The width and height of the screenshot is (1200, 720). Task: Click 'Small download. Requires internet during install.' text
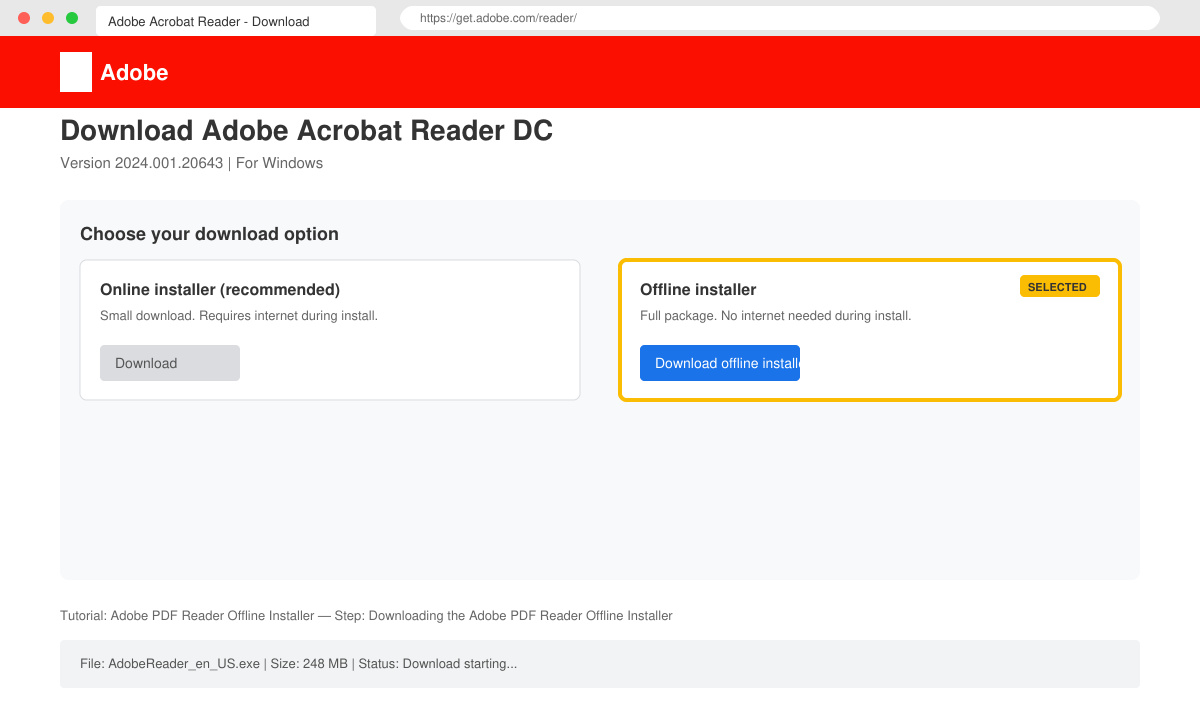click(239, 316)
